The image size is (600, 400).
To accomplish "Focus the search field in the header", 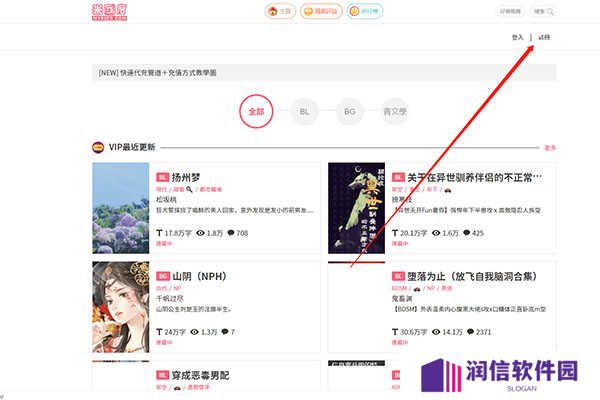I will tap(543, 11).
